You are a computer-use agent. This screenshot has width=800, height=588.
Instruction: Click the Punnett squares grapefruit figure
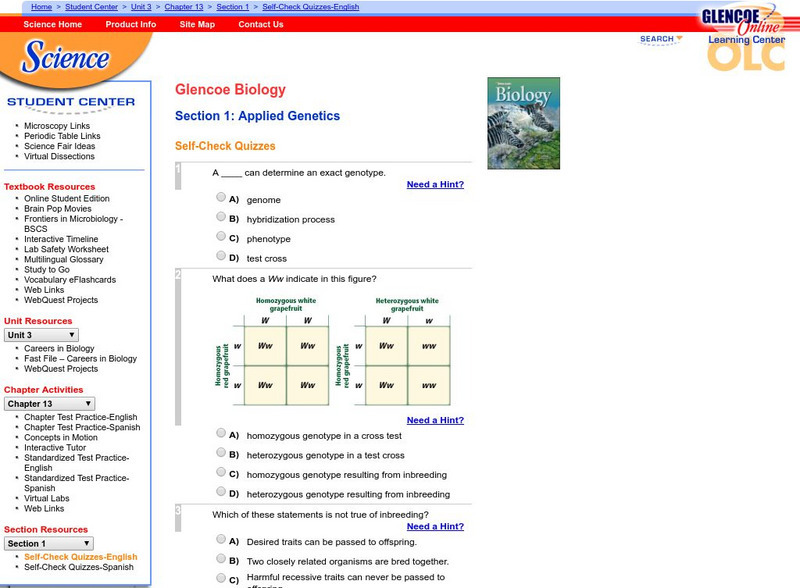coord(333,351)
